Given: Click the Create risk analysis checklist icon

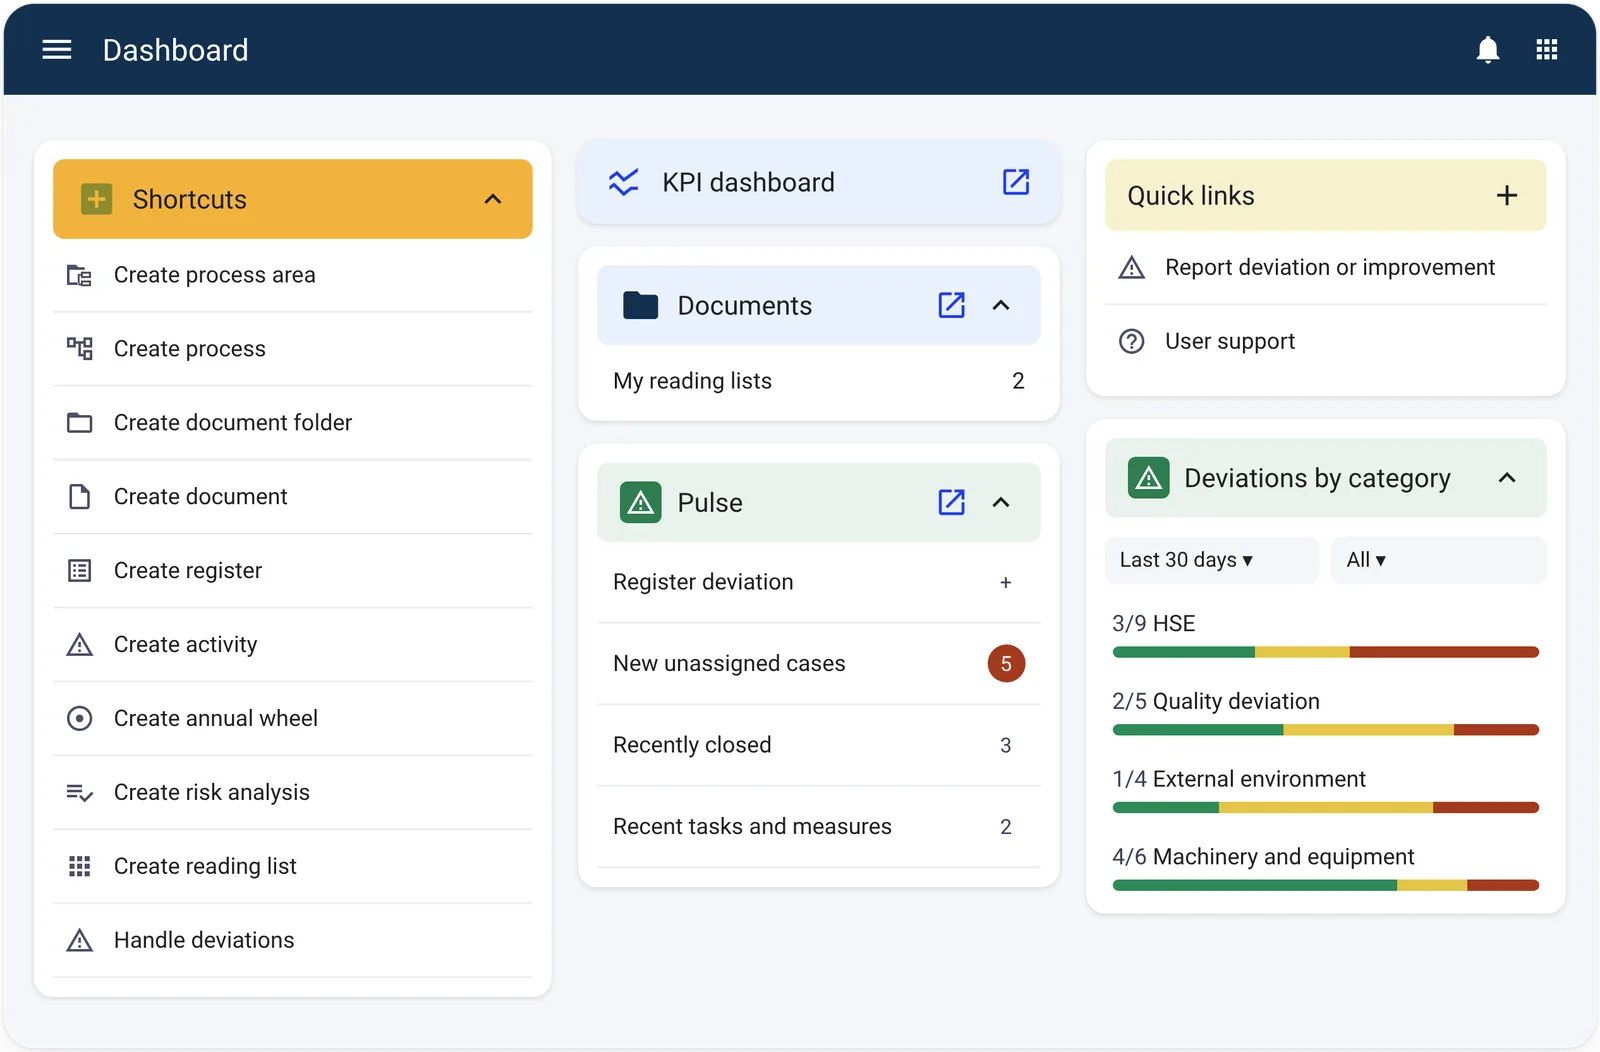Looking at the screenshot, I should coord(79,793).
